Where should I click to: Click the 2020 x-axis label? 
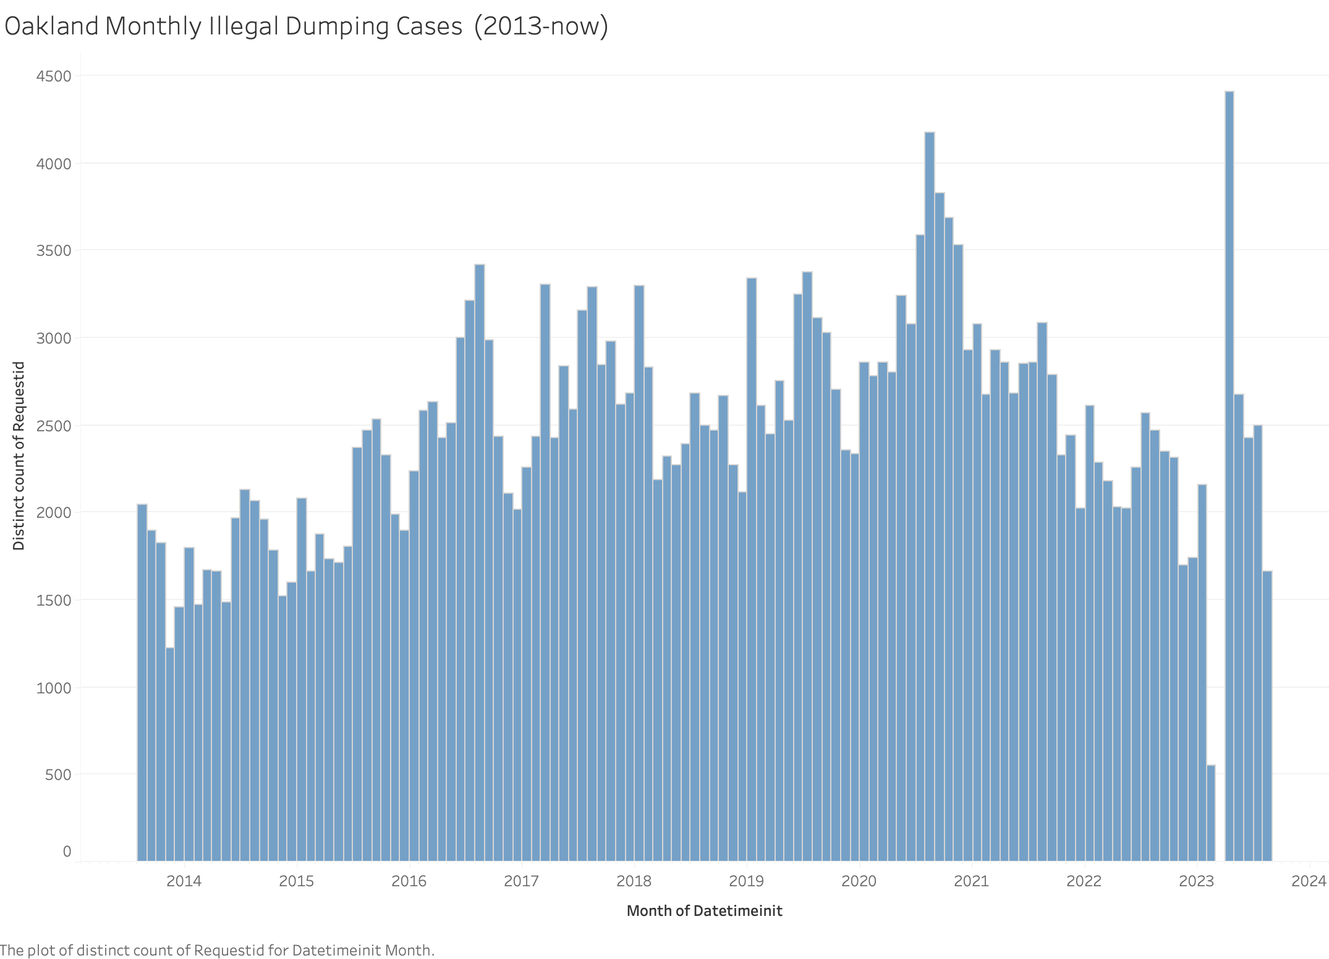859,881
